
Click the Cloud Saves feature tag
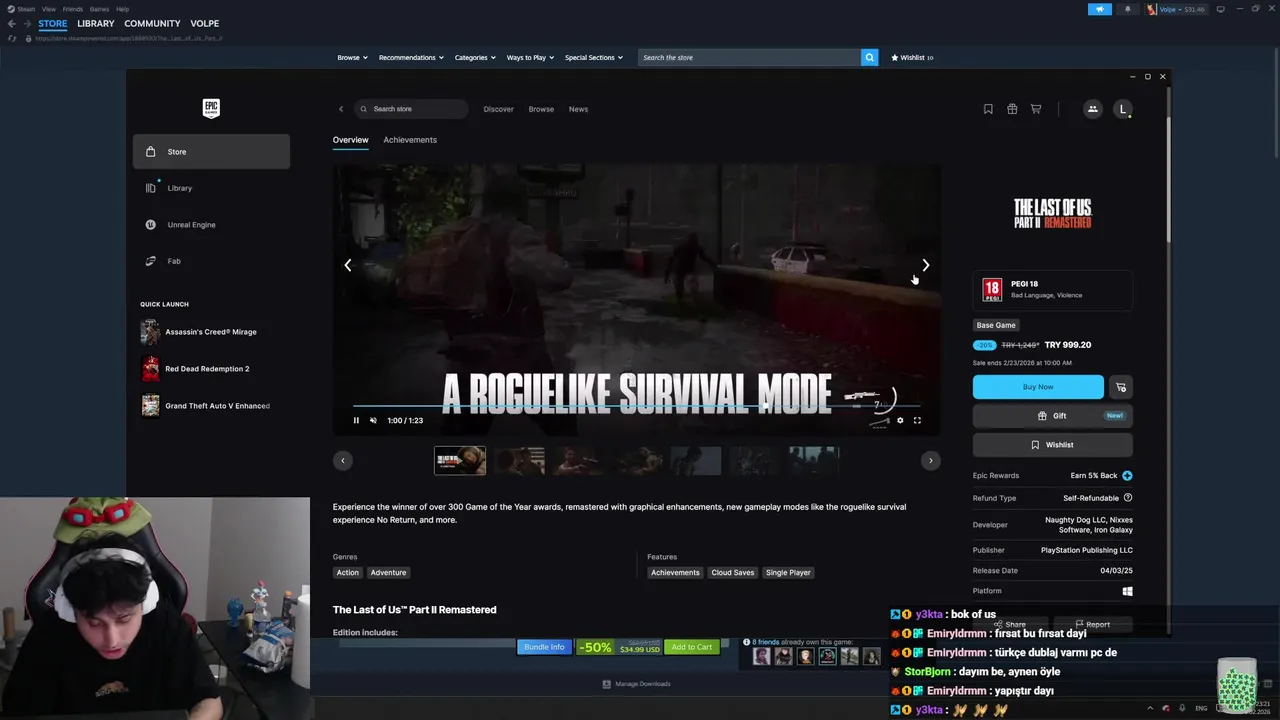tap(733, 573)
